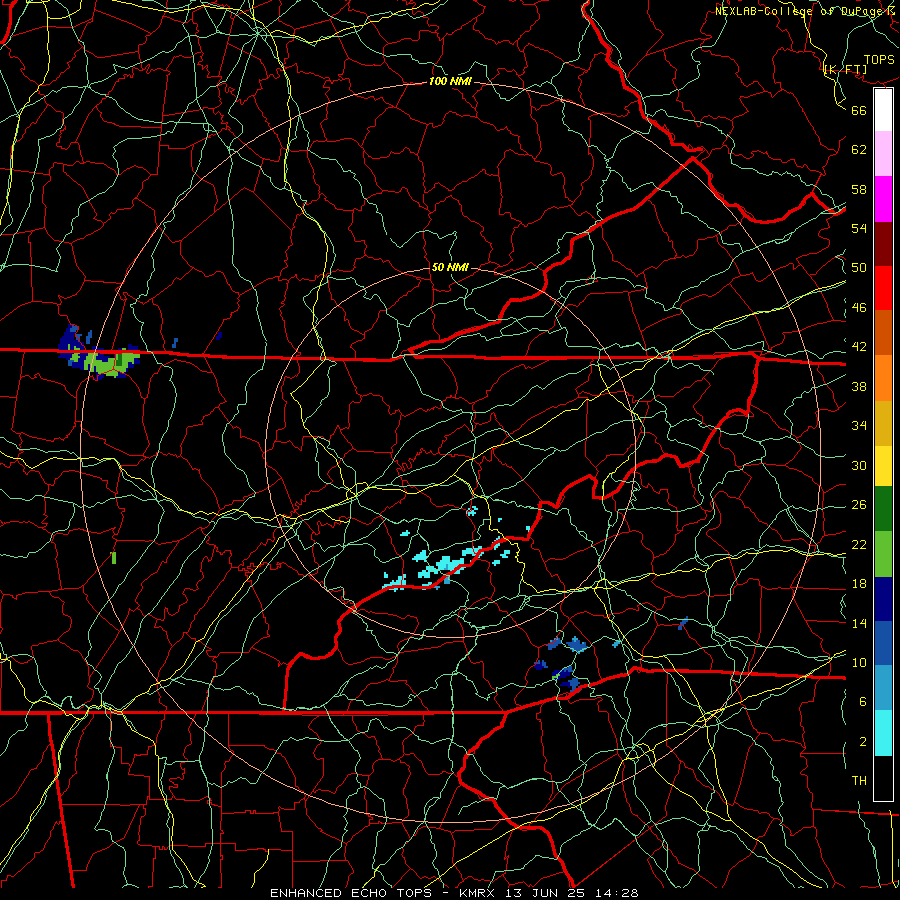This screenshot has height=900, width=900.
Task: Click the "30" scale label
Action: pos(859,465)
